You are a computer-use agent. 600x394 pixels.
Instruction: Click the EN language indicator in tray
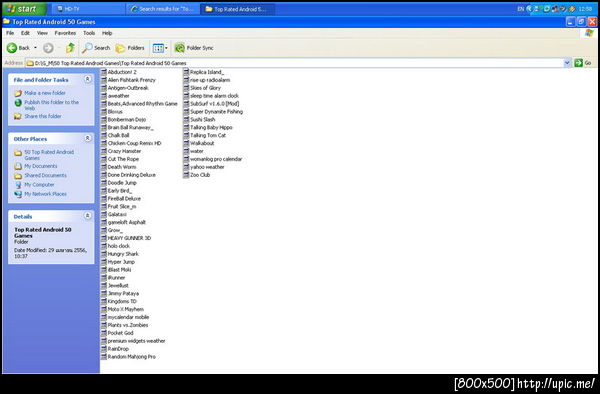point(520,9)
